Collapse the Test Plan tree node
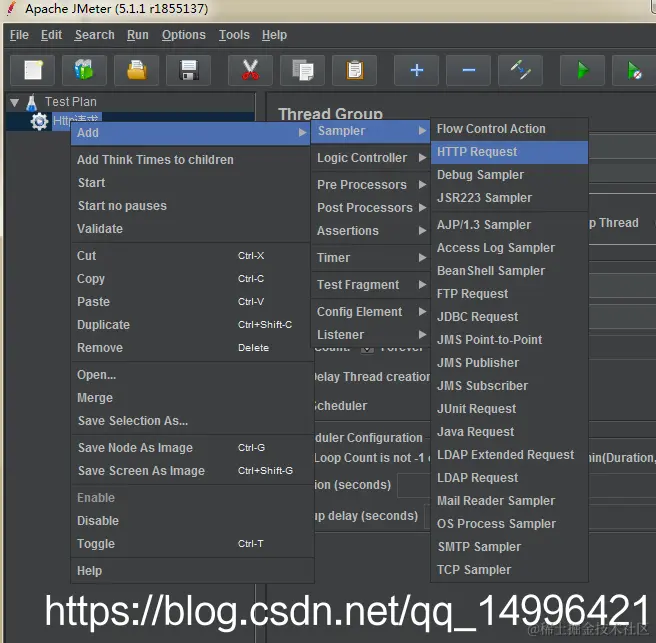Image resolution: width=656 pixels, height=643 pixels. pyautogui.click(x=15, y=102)
